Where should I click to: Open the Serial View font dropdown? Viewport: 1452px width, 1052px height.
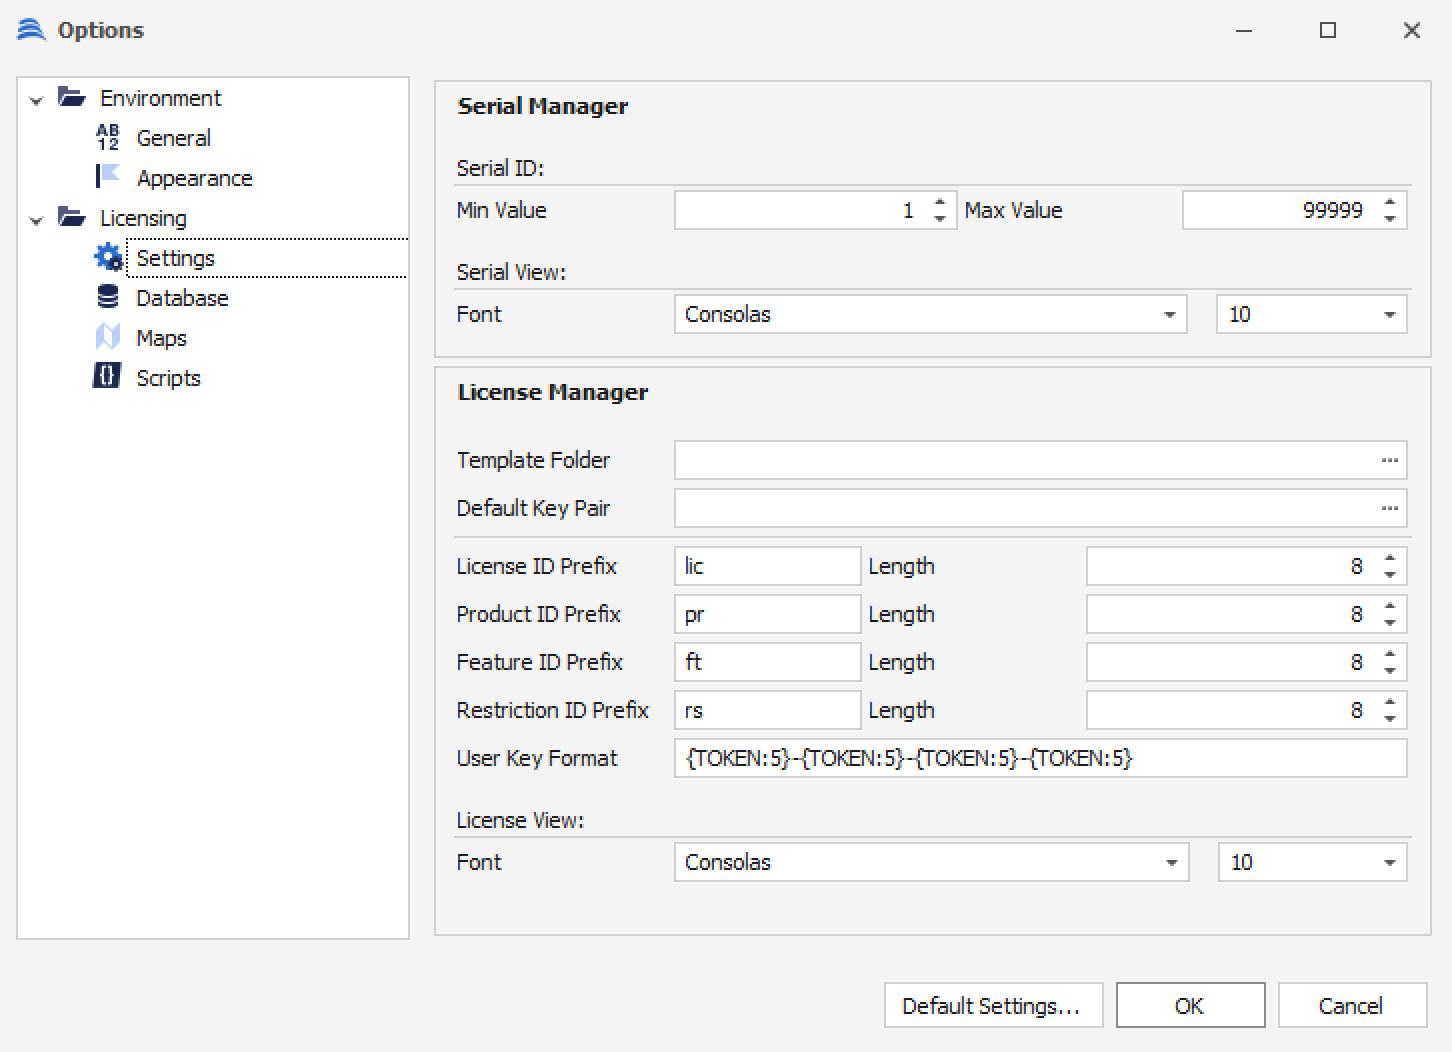(x=1169, y=315)
